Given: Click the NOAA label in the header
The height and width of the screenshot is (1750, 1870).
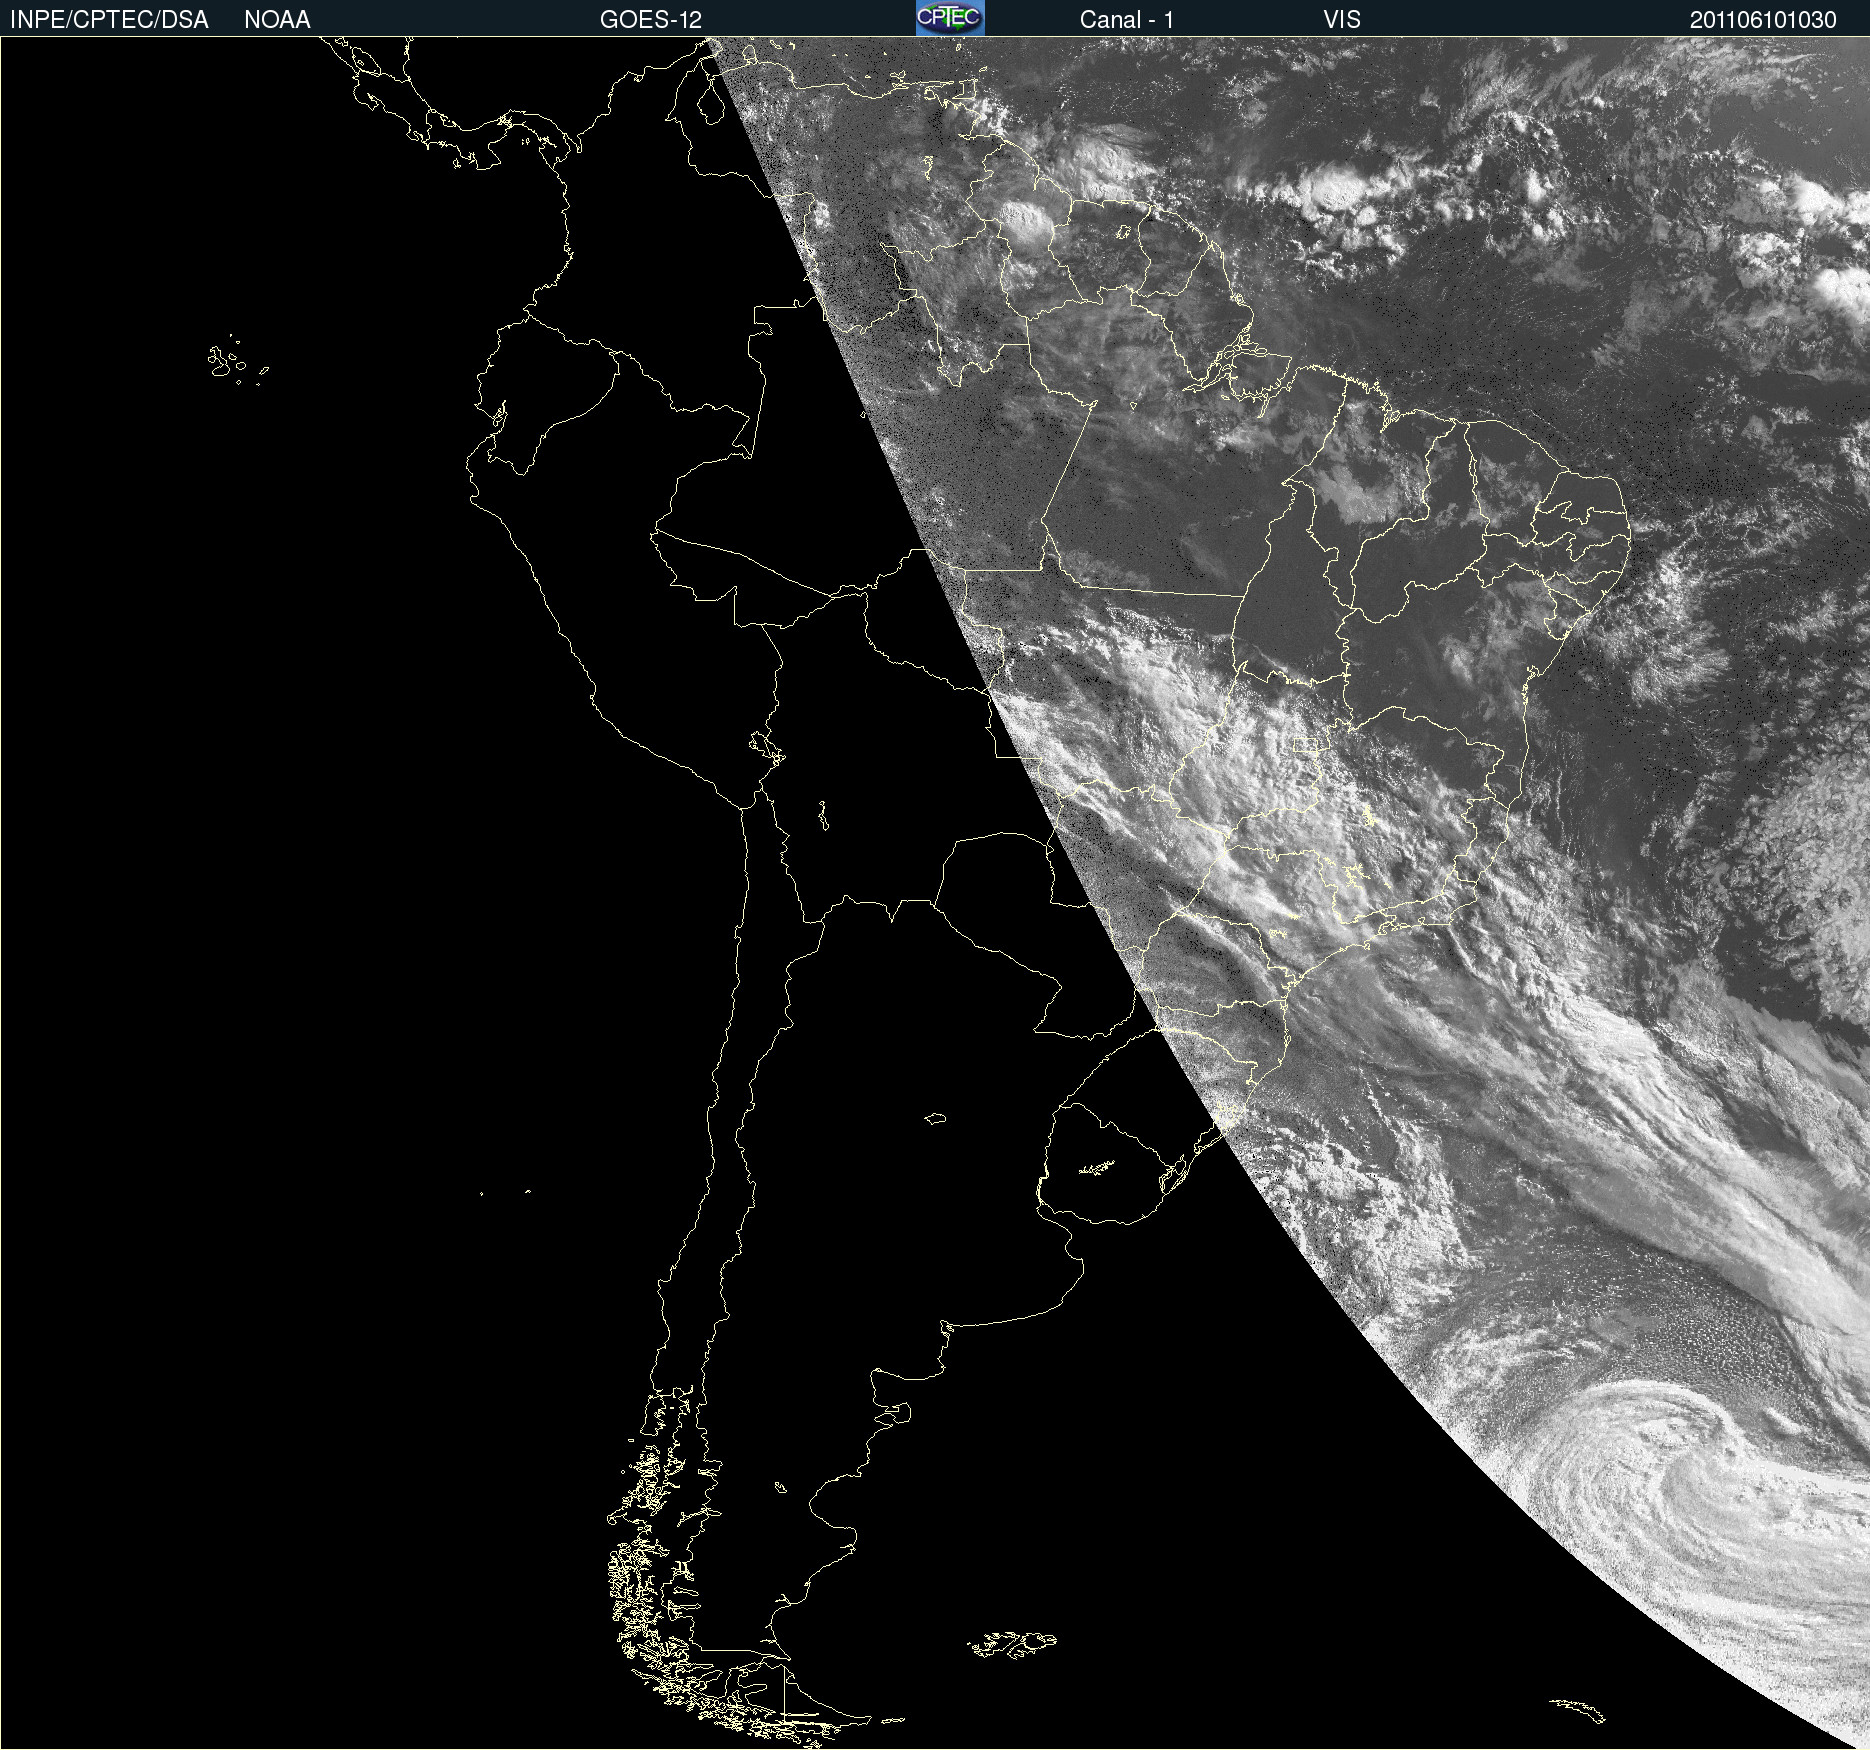Looking at the screenshot, I should point(277,20).
